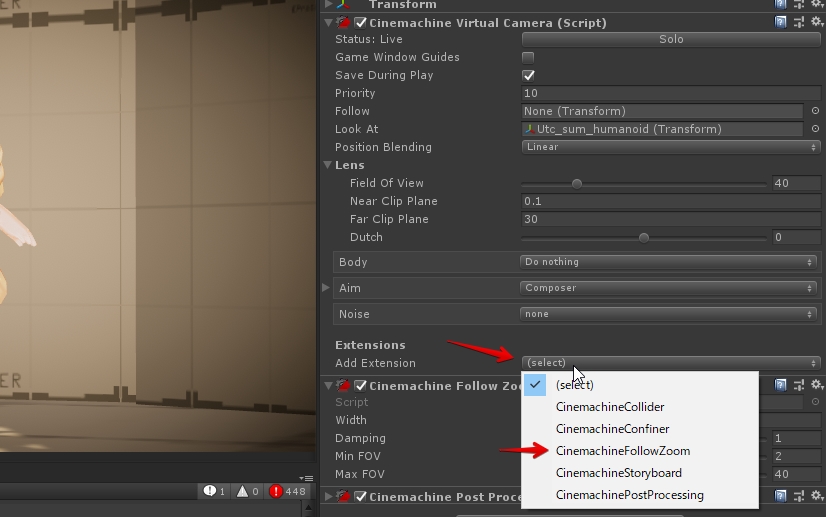Open Position Blending dropdown set to Linear
Viewport: 829px width, 517px height.
pos(671,147)
